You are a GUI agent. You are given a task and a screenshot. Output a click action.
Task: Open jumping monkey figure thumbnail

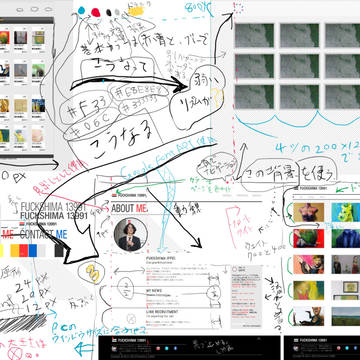click(x=308, y=316)
